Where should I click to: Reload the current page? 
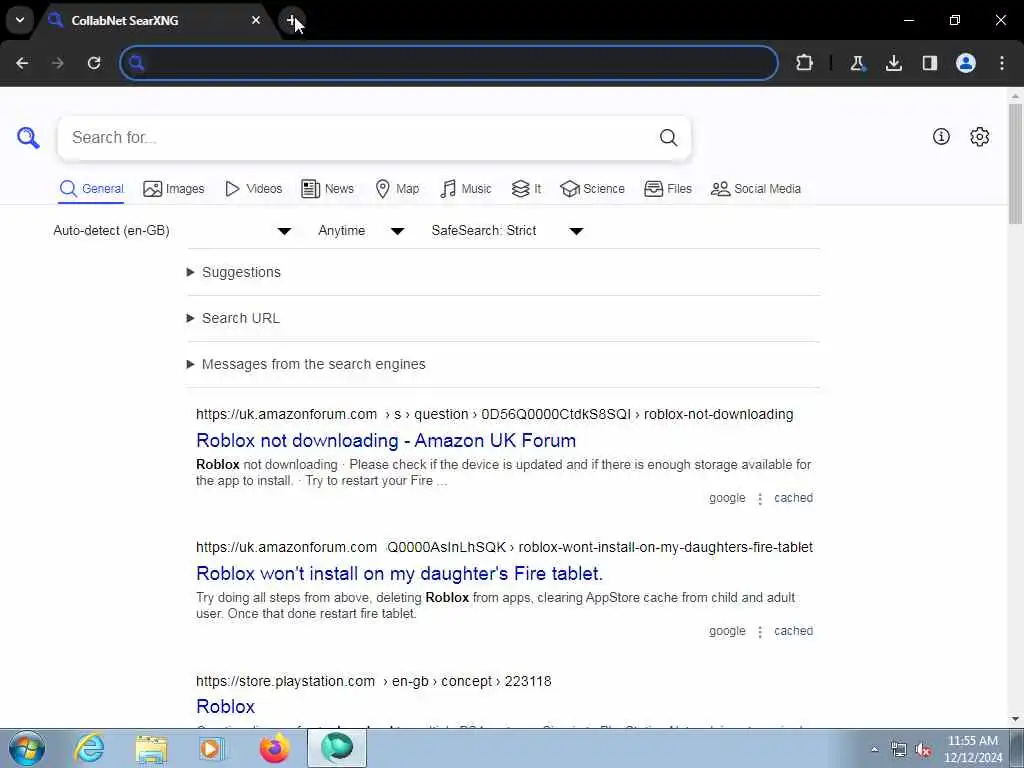coord(94,63)
